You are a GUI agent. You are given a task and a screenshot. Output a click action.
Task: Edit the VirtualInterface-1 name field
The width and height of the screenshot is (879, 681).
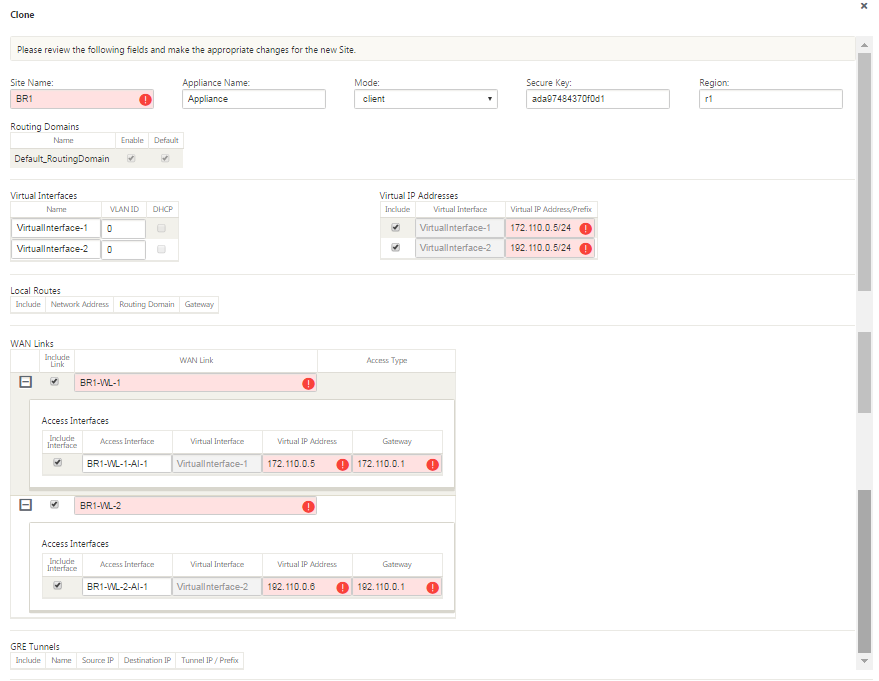coord(55,228)
